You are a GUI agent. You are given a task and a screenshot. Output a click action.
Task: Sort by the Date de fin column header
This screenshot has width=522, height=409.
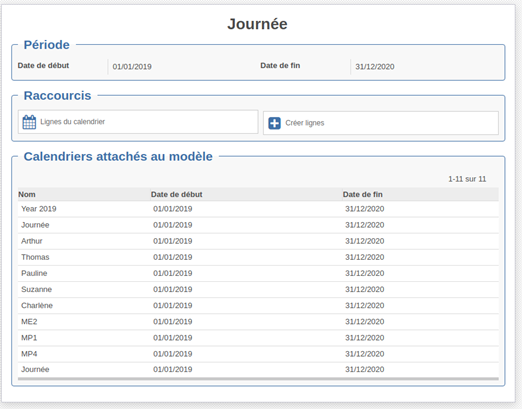tap(362, 194)
